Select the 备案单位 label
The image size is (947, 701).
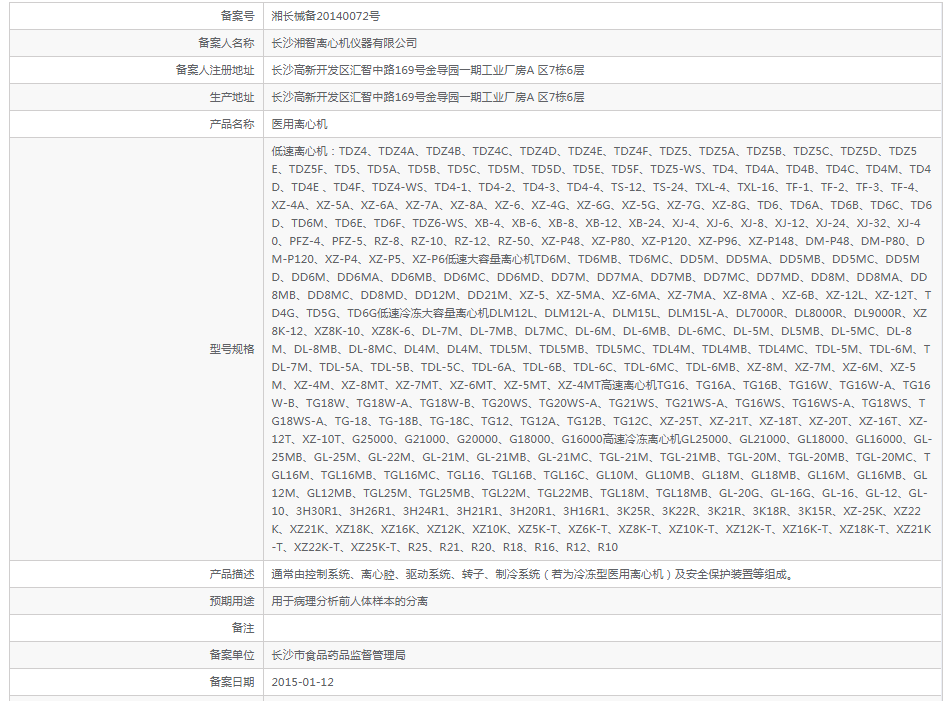232,655
